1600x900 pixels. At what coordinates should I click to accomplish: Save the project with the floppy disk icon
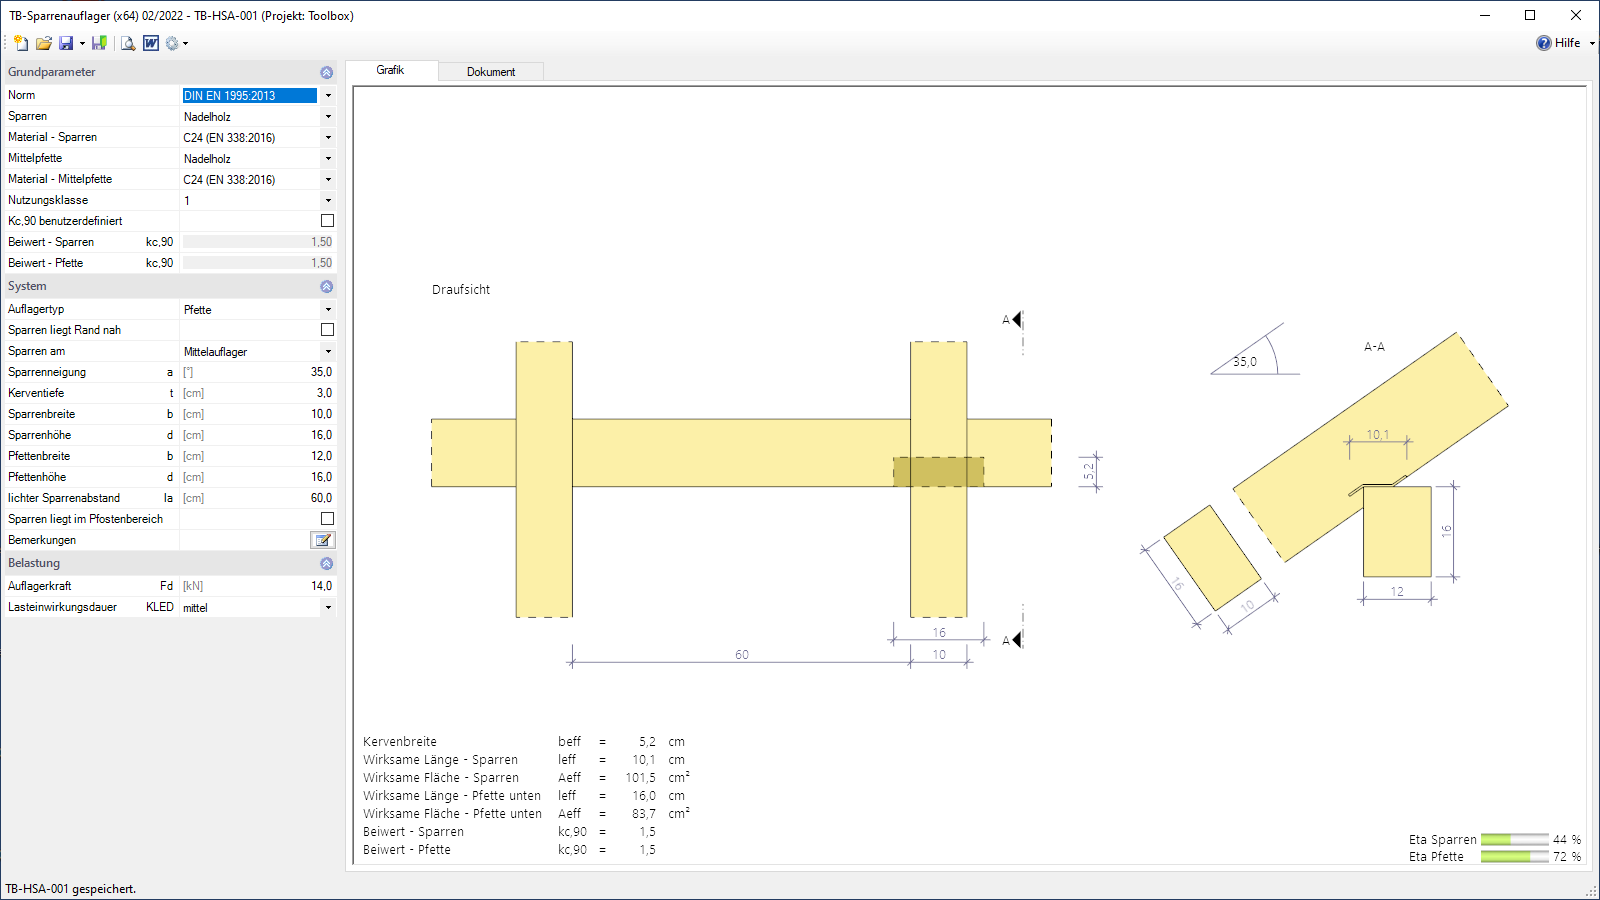pyautogui.click(x=66, y=43)
